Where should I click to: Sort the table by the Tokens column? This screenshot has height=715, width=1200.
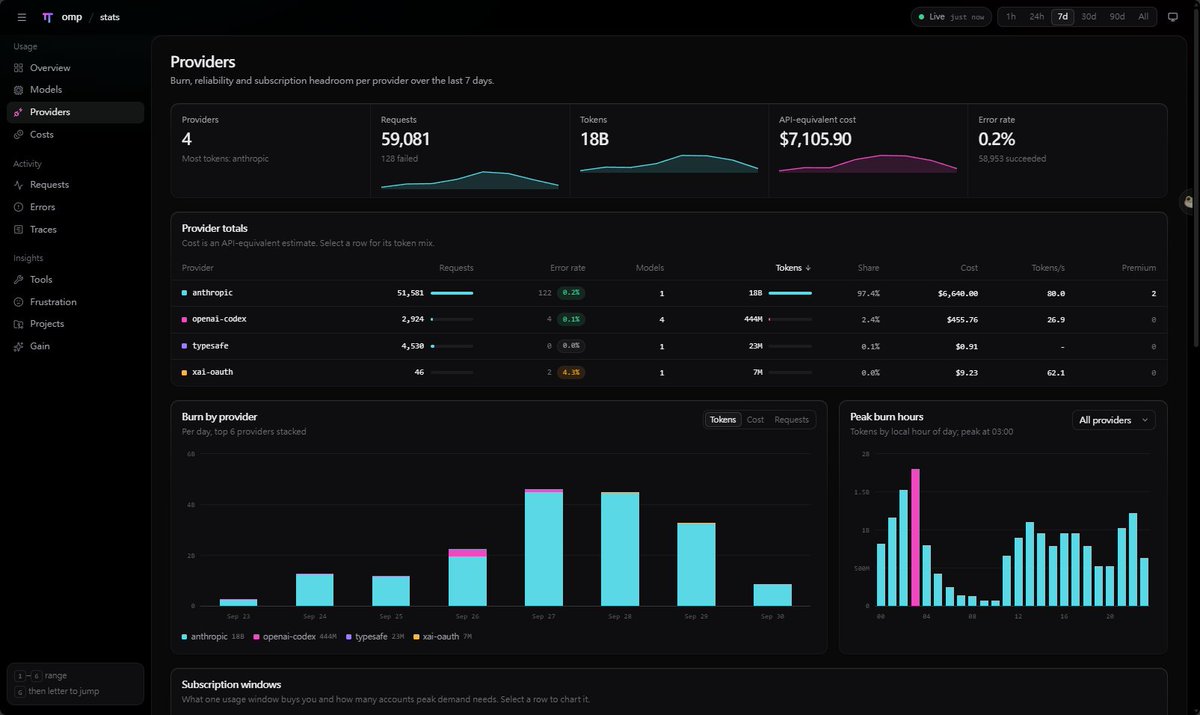coord(793,268)
